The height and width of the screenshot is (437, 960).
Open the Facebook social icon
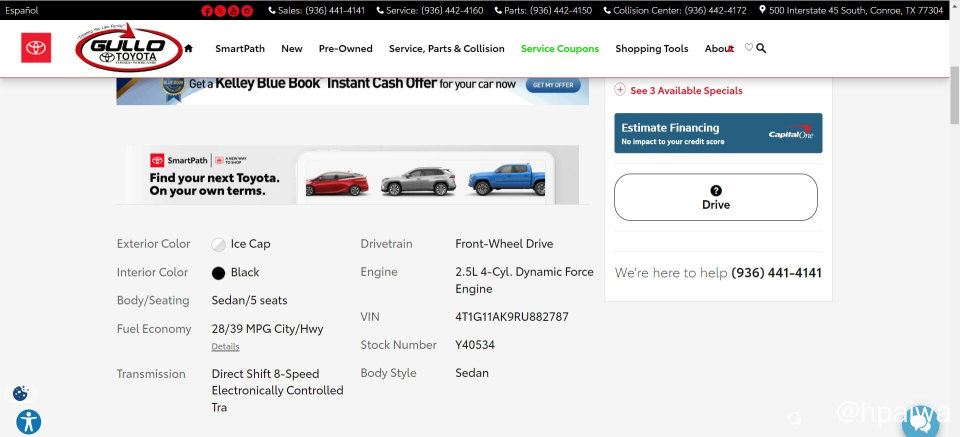(207, 11)
